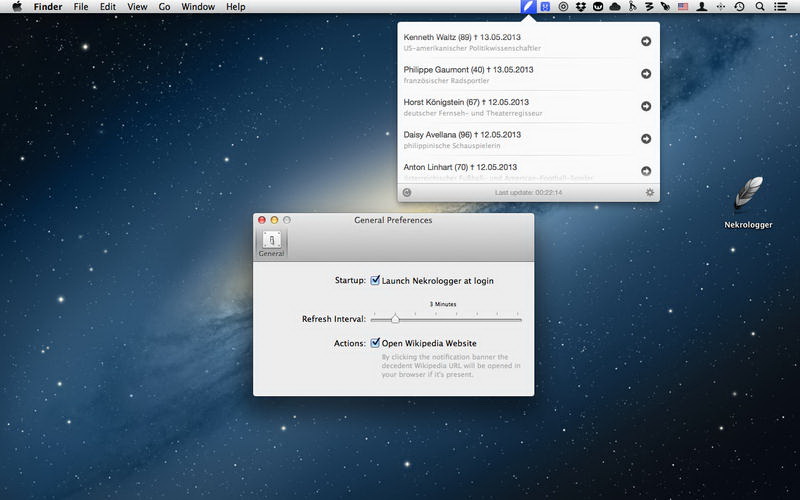This screenshot has width=800, height=500.
Task: Open arrow next to Kenneth Waltz entry
Action: 646,41
